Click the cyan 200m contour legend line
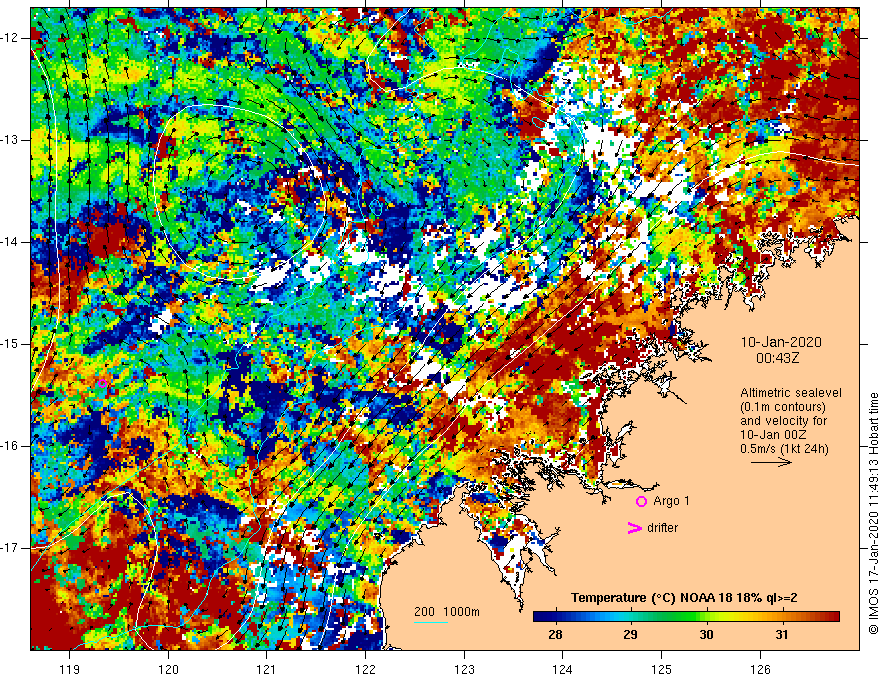Image resolution: width=880 pixels, height=680 pixels. [x=430, y=623]
